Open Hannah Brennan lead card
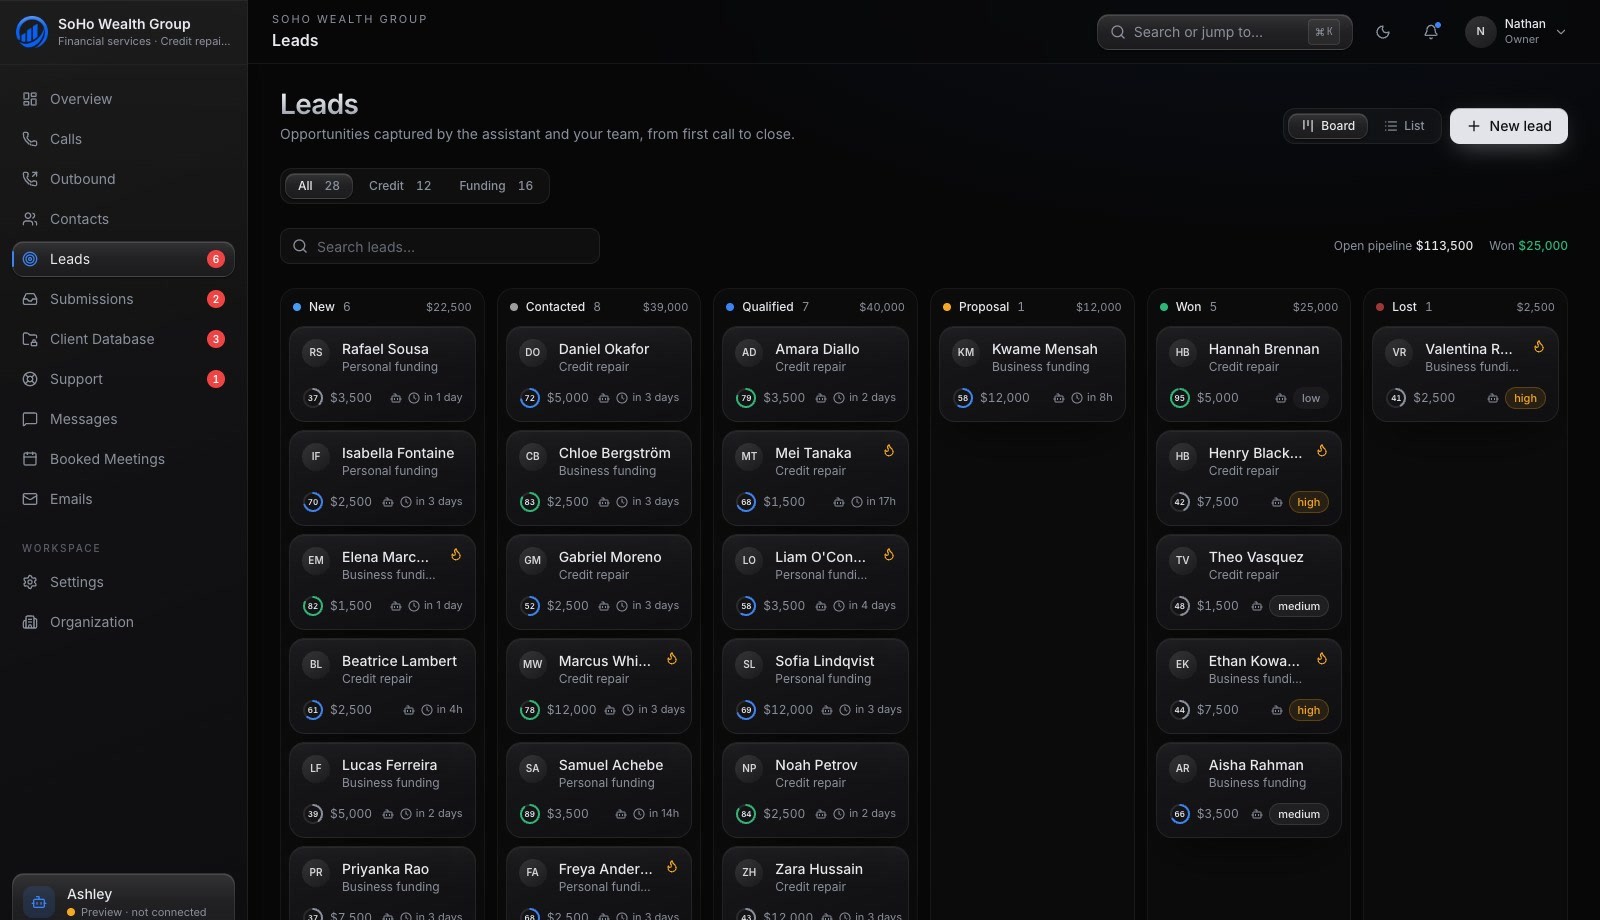This screenshot has height=920, width=1600. pyautogui.click(x=1249, y=374)
